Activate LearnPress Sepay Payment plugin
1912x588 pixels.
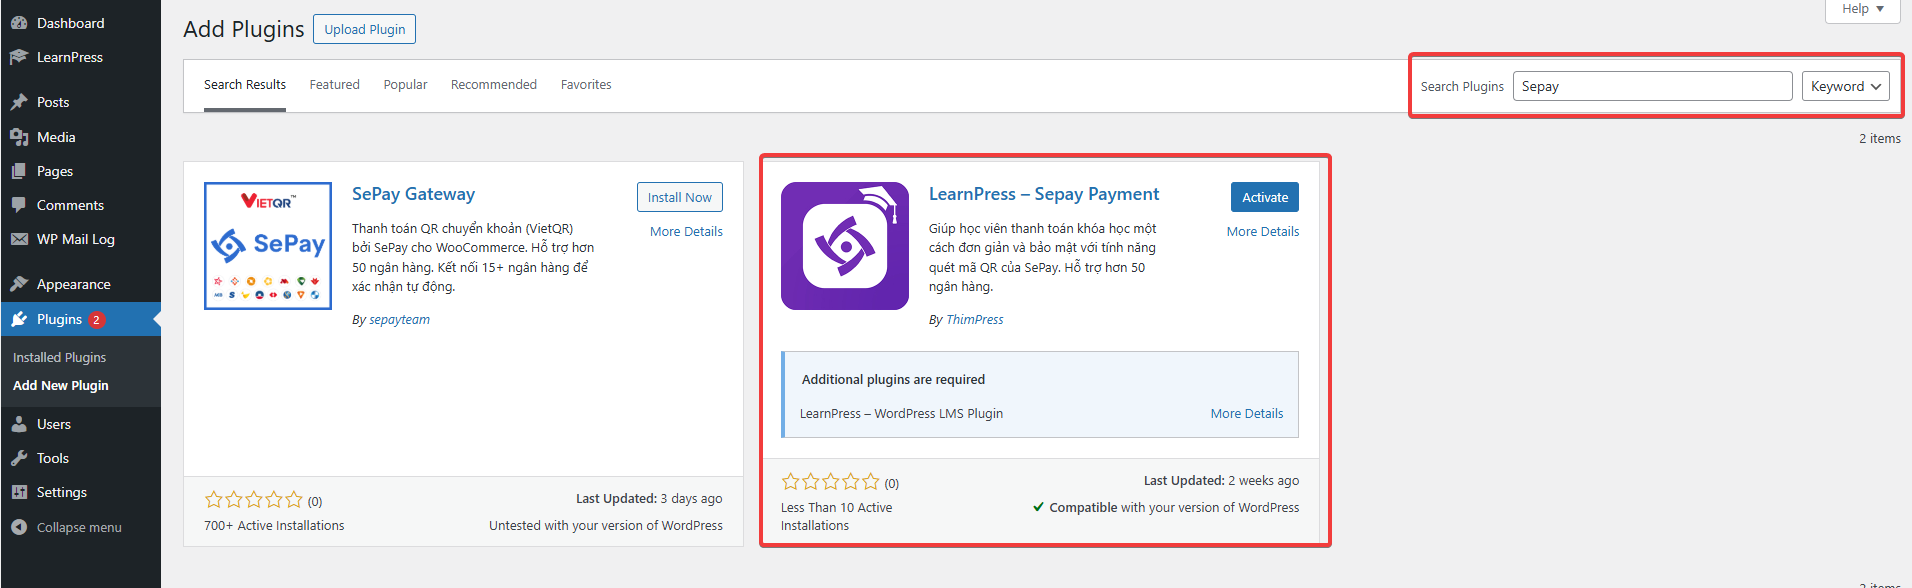[x=1265, y=197]
